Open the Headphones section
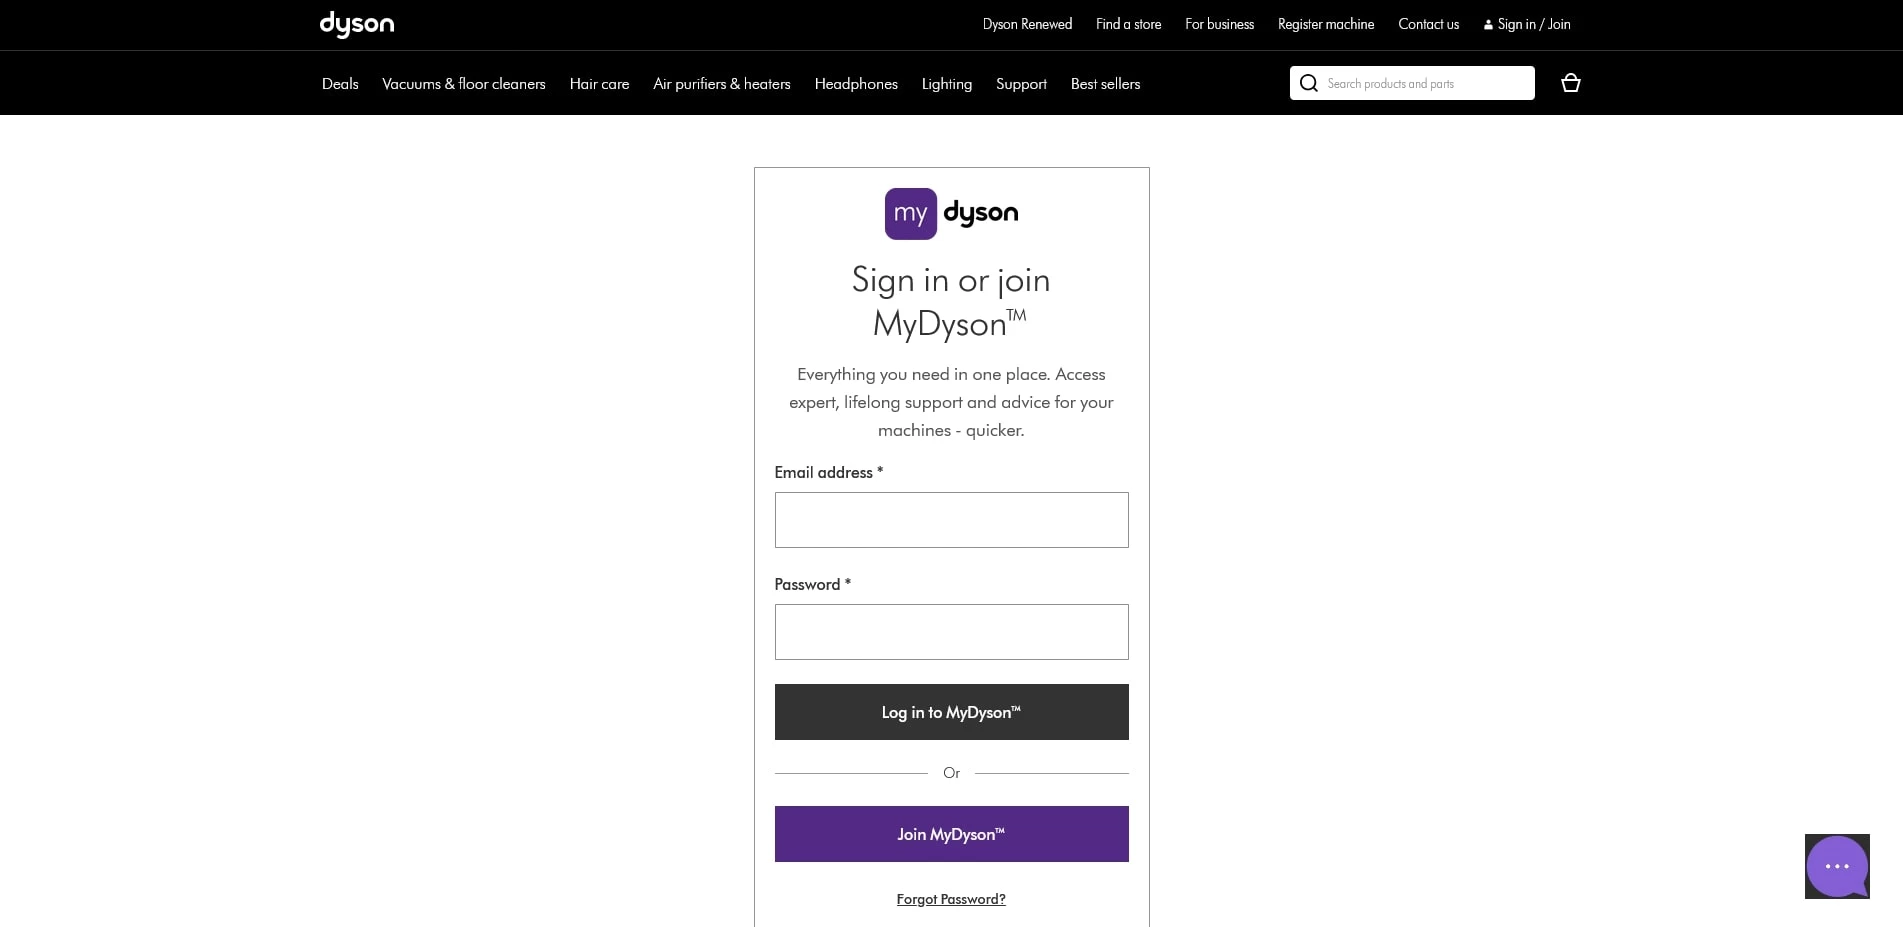The width and height of the screenshot is (1903, 927). pyautogui.click(x=855, y=83)
